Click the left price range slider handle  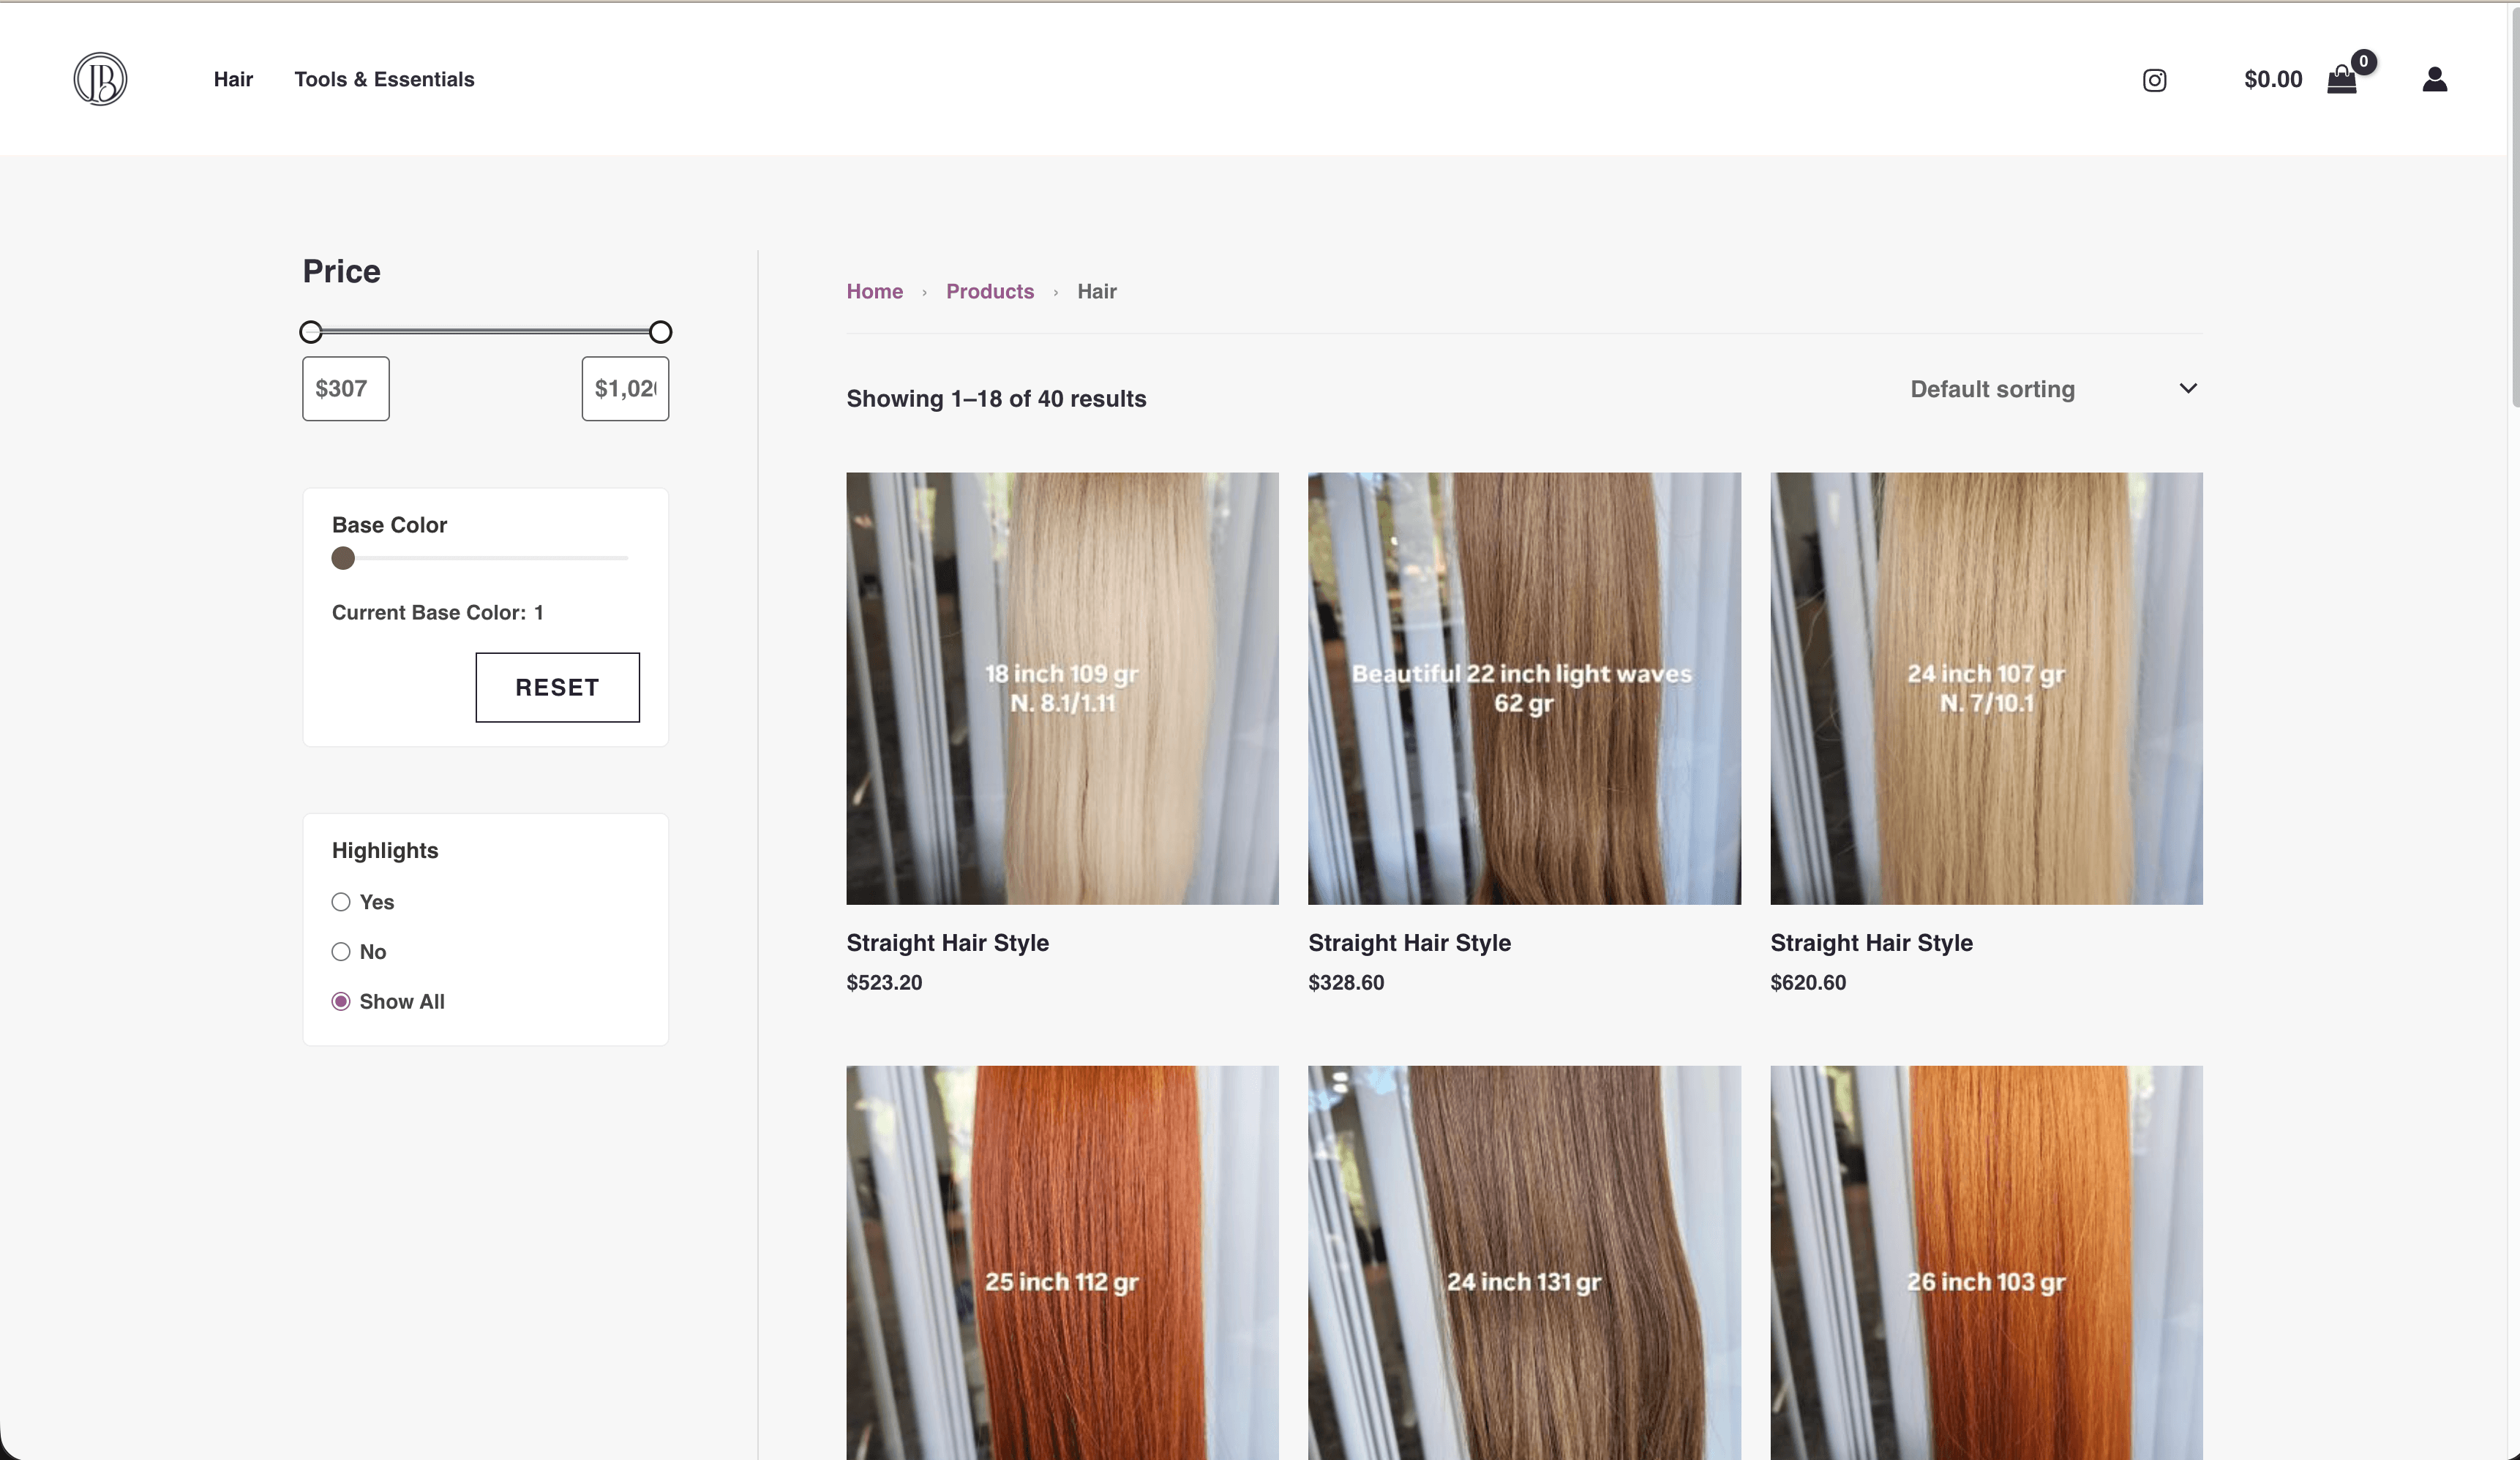[310, 331]
